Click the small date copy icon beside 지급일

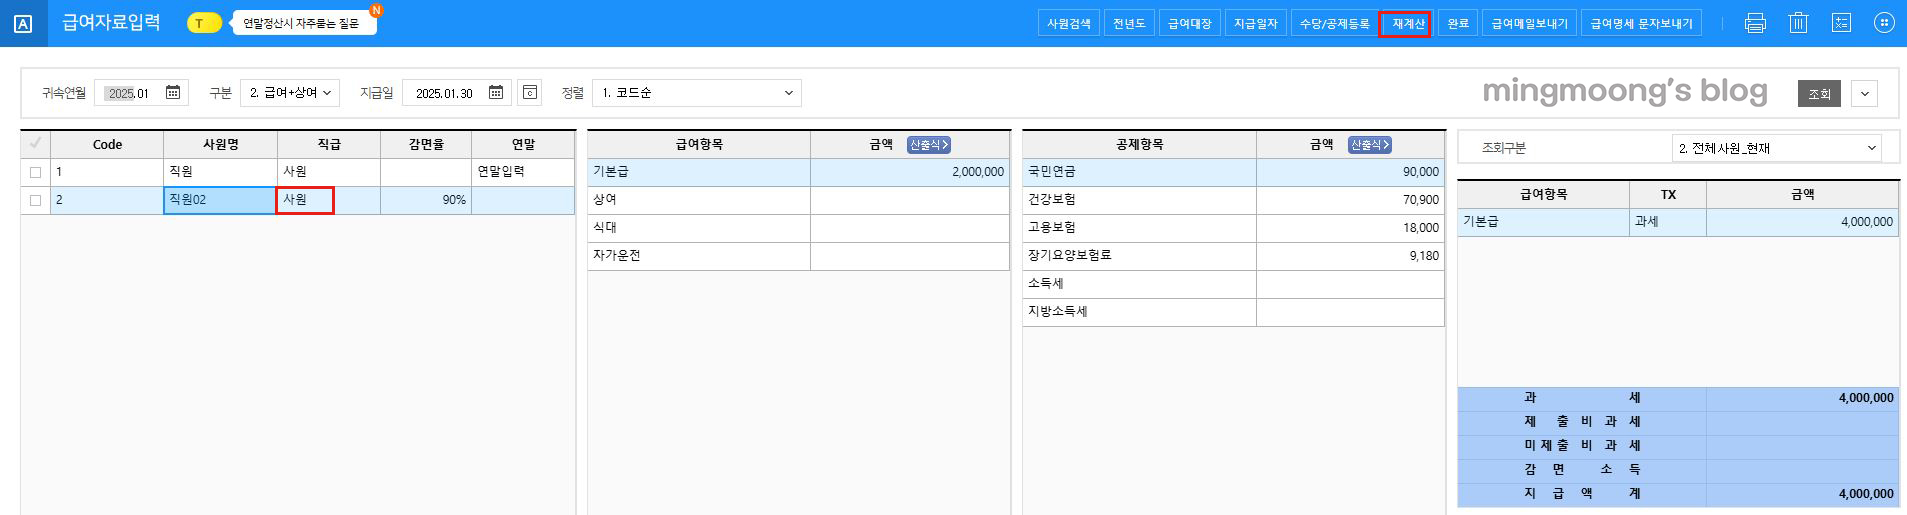click(x=530, y=93)
